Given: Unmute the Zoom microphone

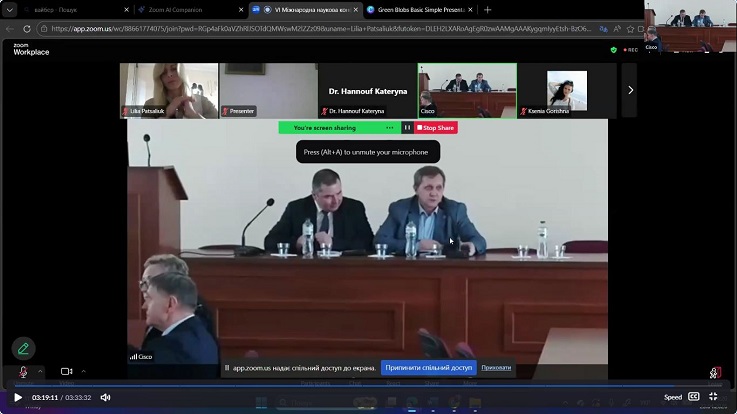Looking at the screenshot, I should [x=23, y=371].
